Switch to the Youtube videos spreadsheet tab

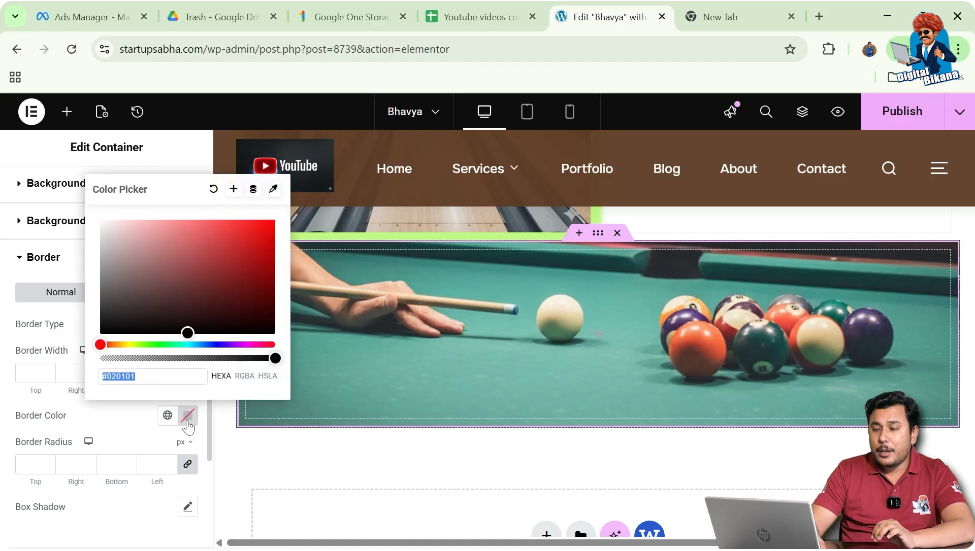pos(481,17)
